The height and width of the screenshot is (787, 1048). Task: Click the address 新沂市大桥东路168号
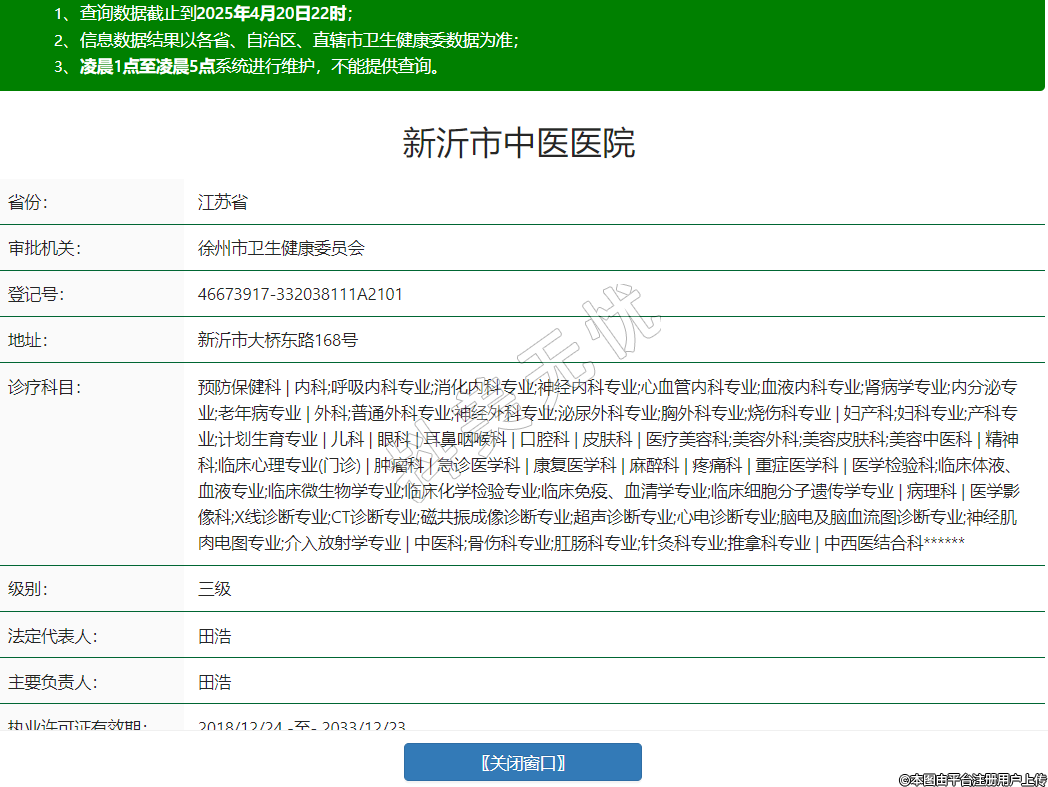(277, 340)
